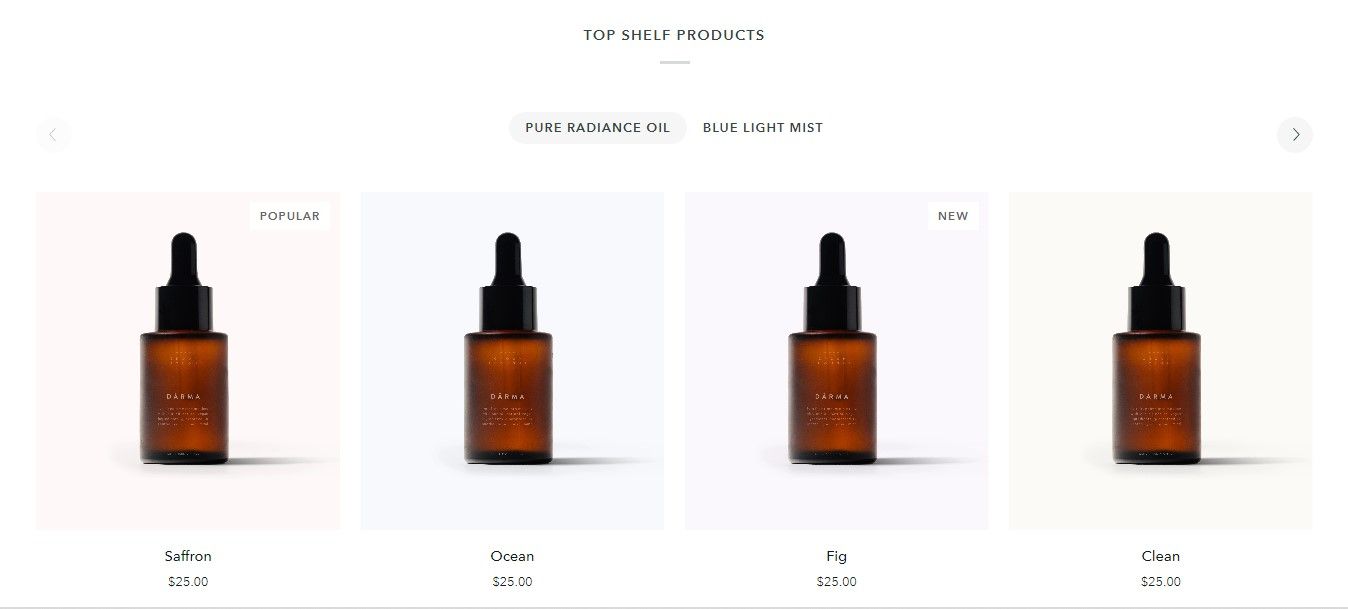Click the Fig $25.00 price
Image resolution: width=1348 pixels, height=609 pixels.
pos(836,582)
